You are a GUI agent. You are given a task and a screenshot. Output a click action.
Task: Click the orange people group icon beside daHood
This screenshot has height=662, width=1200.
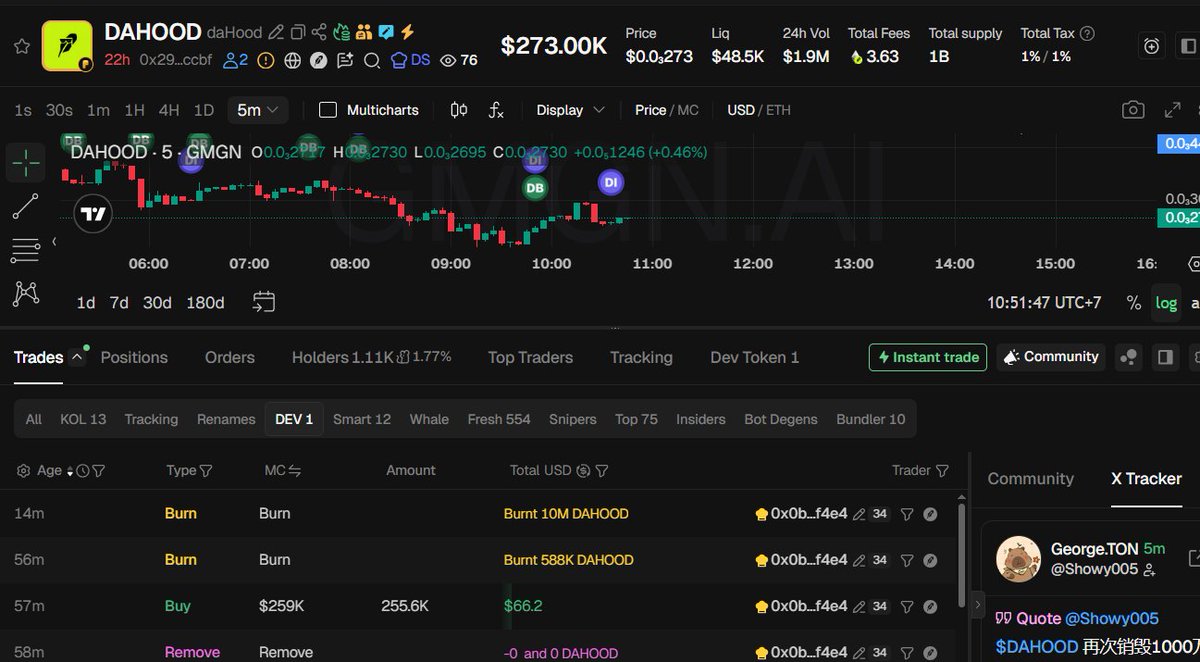click(x=364, y=32)
